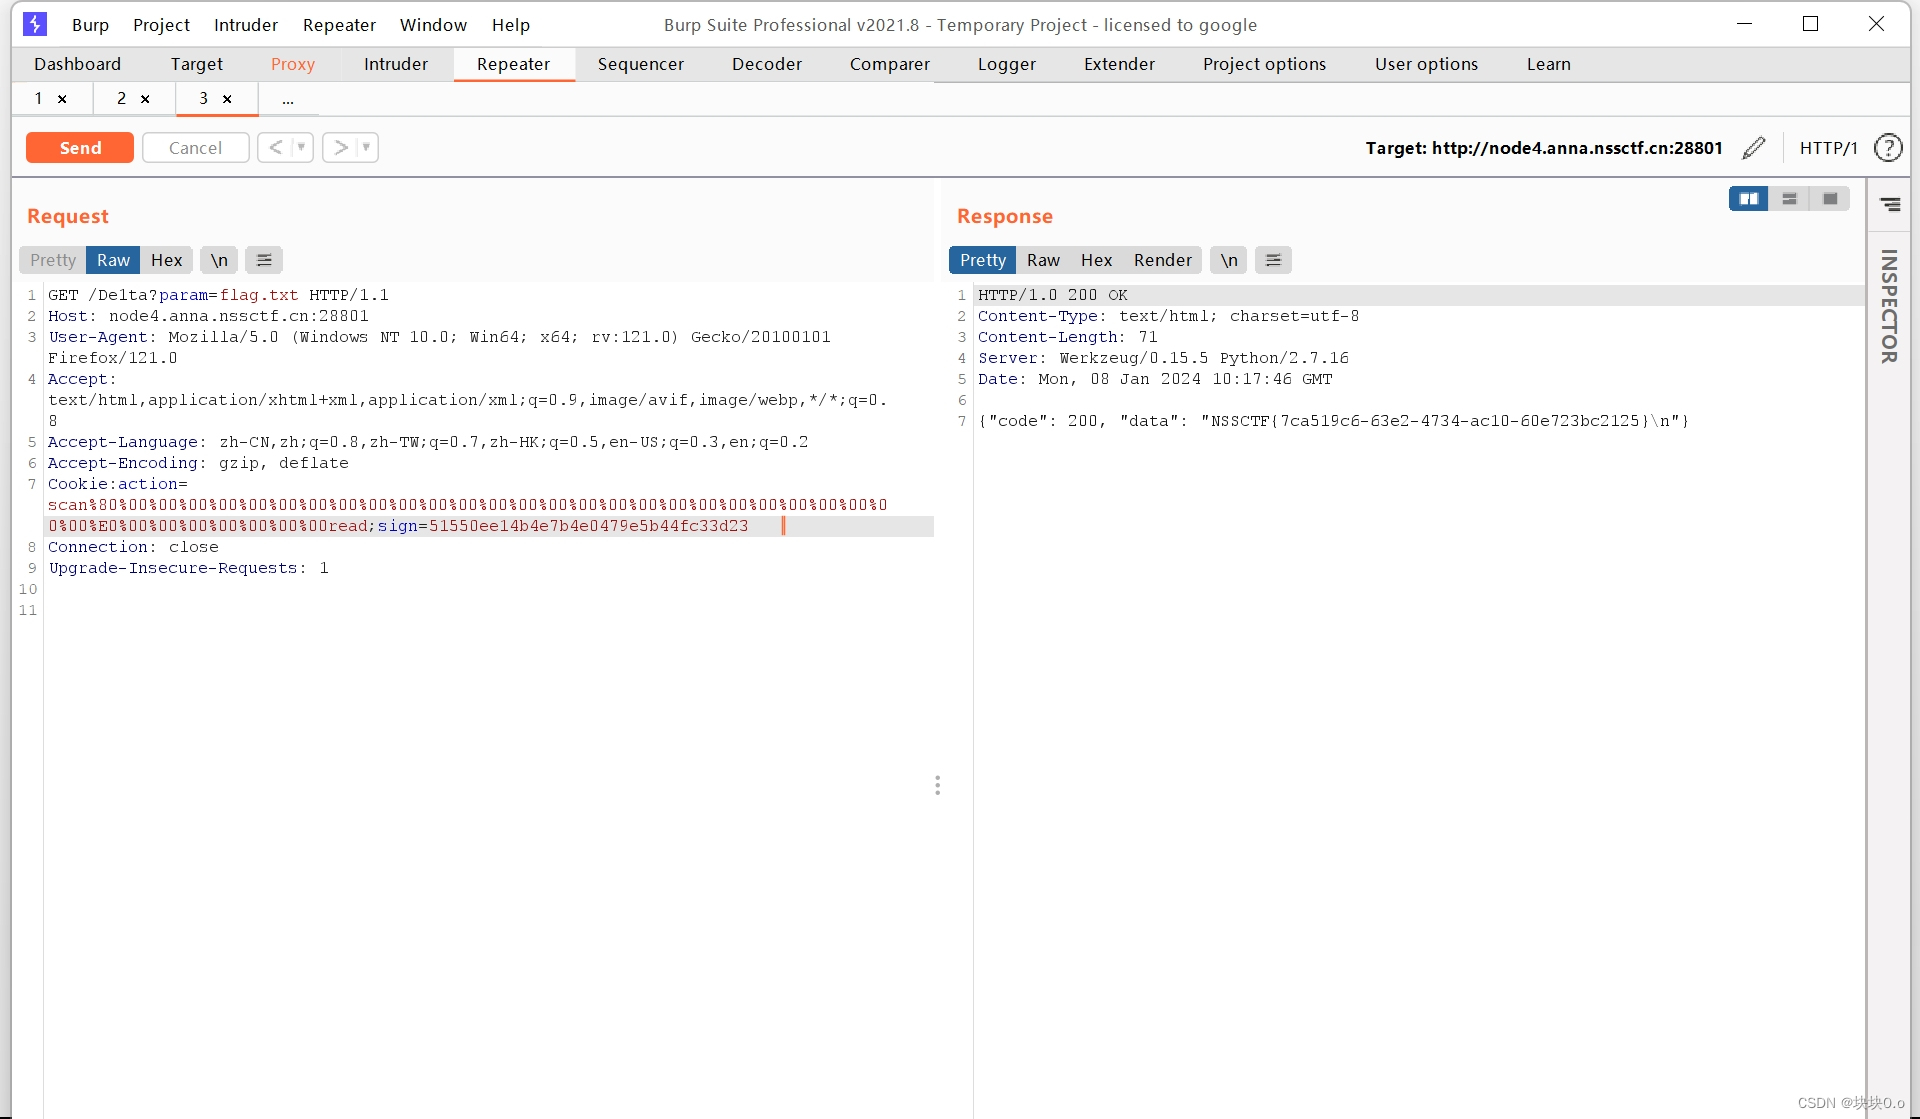Viewport: 1920px width, 1119px height.
Task: Switch Response view to Hex
Action: click(x=1096, y=260)
